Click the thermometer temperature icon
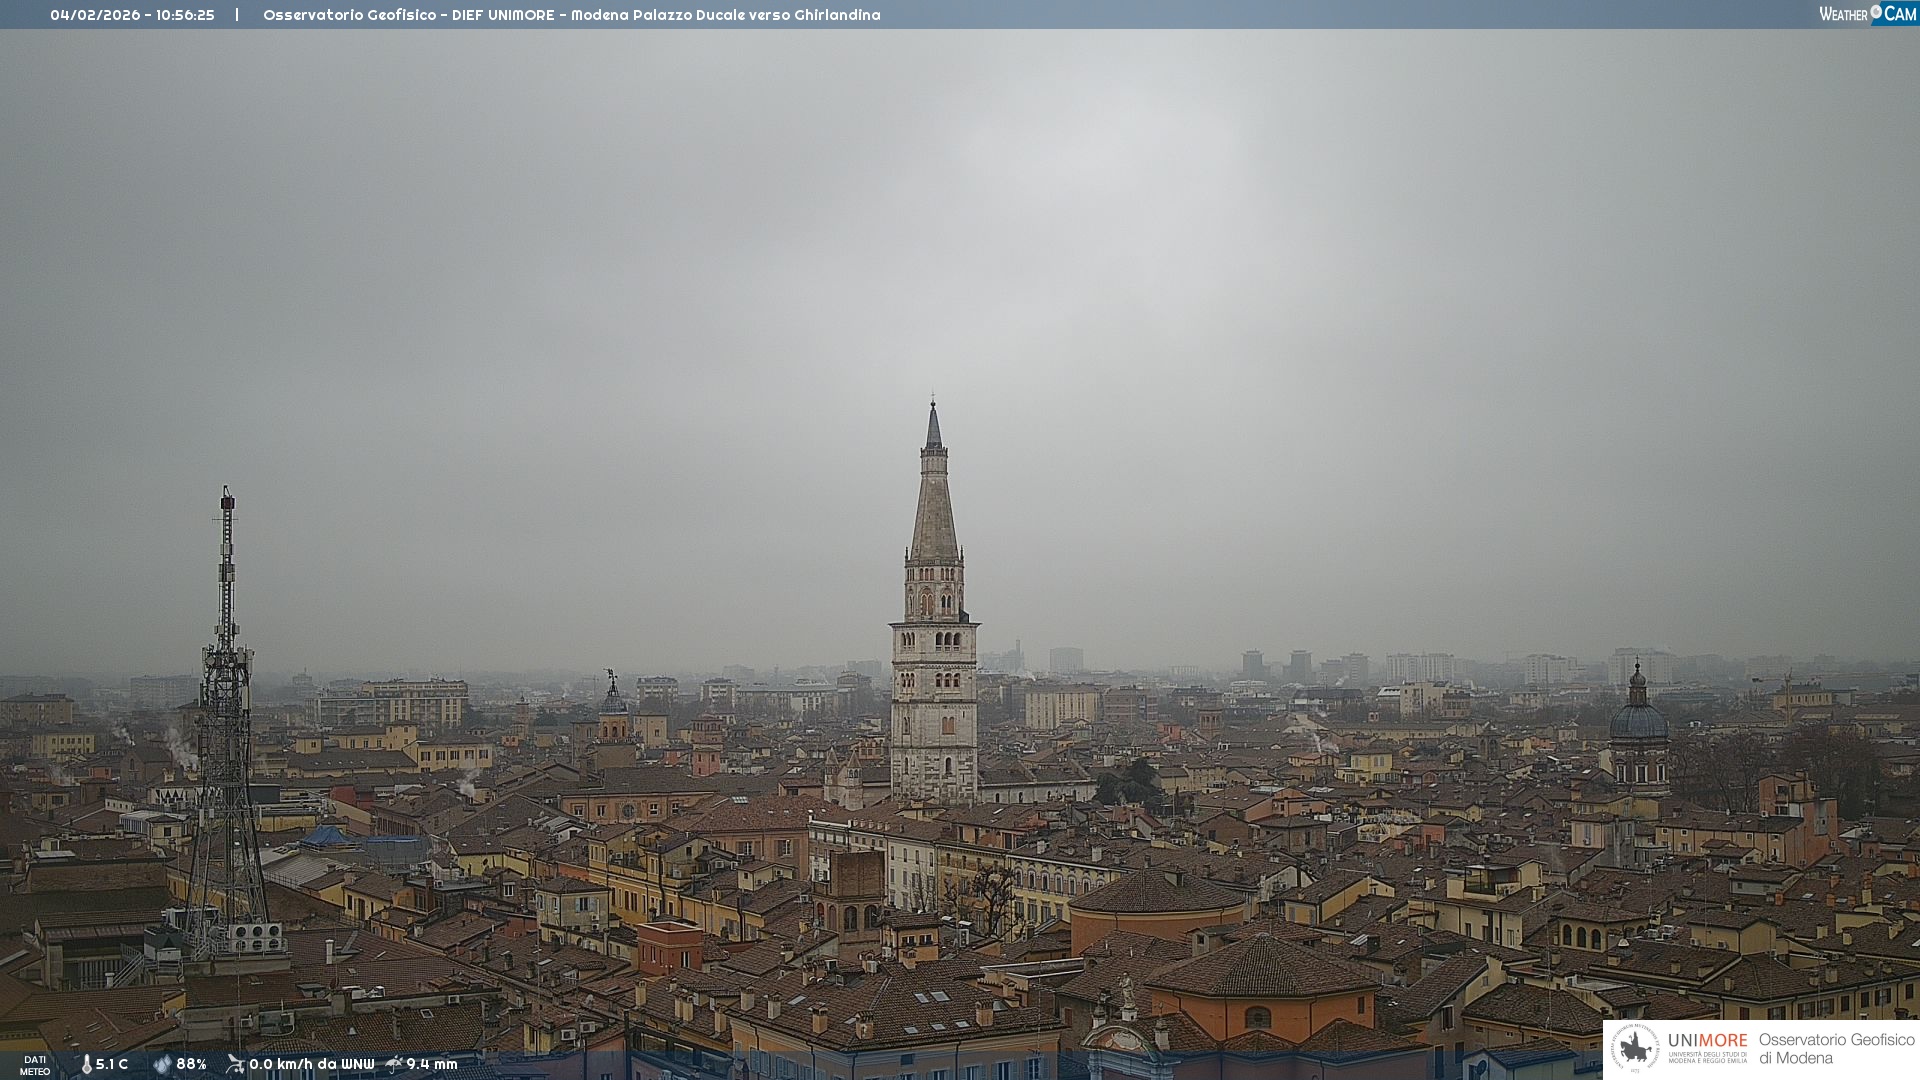1920x1080 pixels. (x=86, y=1065)
